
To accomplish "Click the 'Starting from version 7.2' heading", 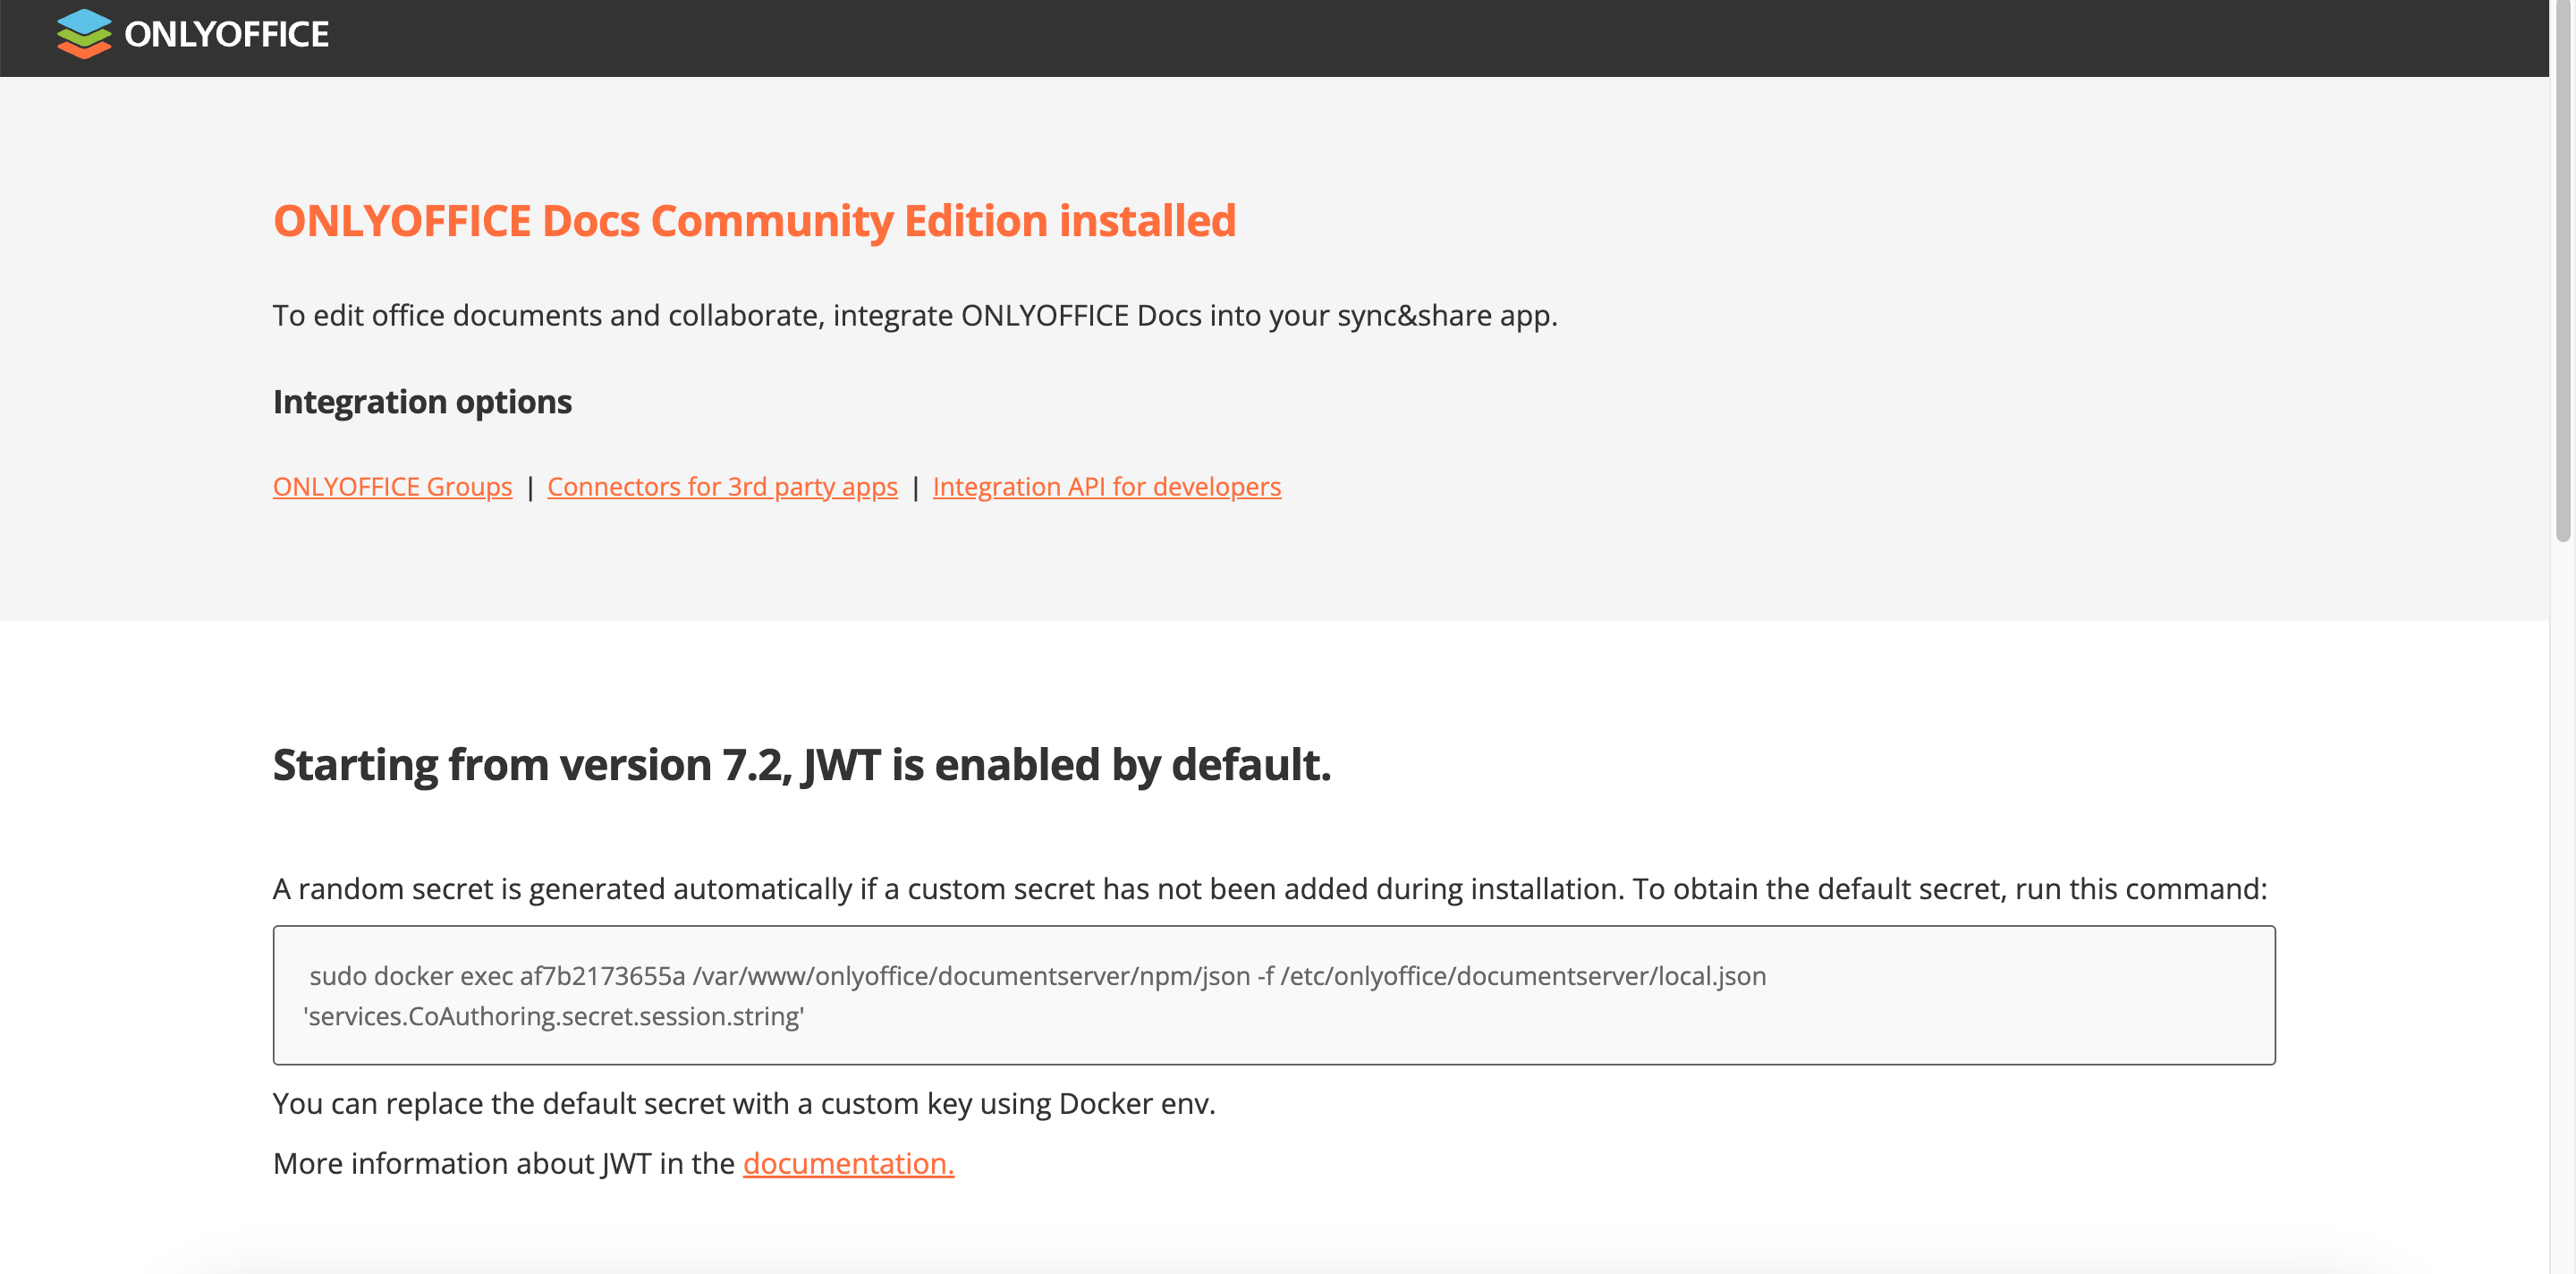I will tap(801, 765).
